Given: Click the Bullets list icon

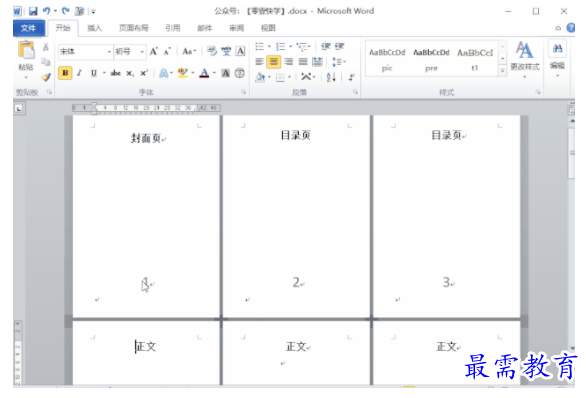Looking at the screenshot, I should tap(259, 47).
